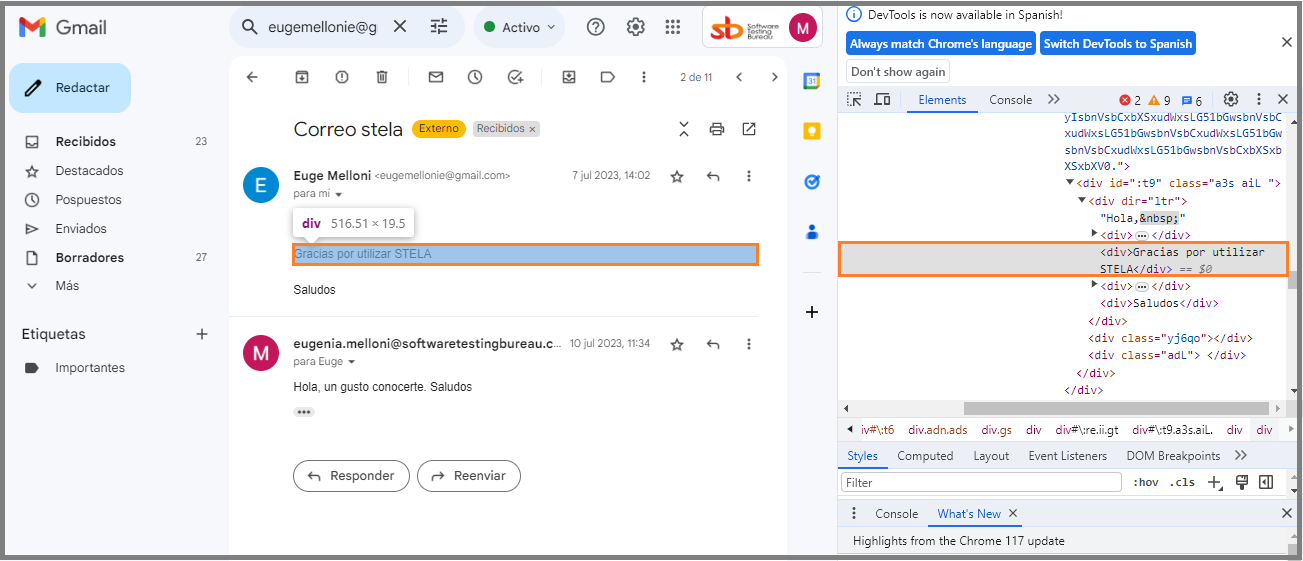This screenshot has height=561, width=1303.
Task: Open the Activo status dropdown
Action: click(519, 27)
